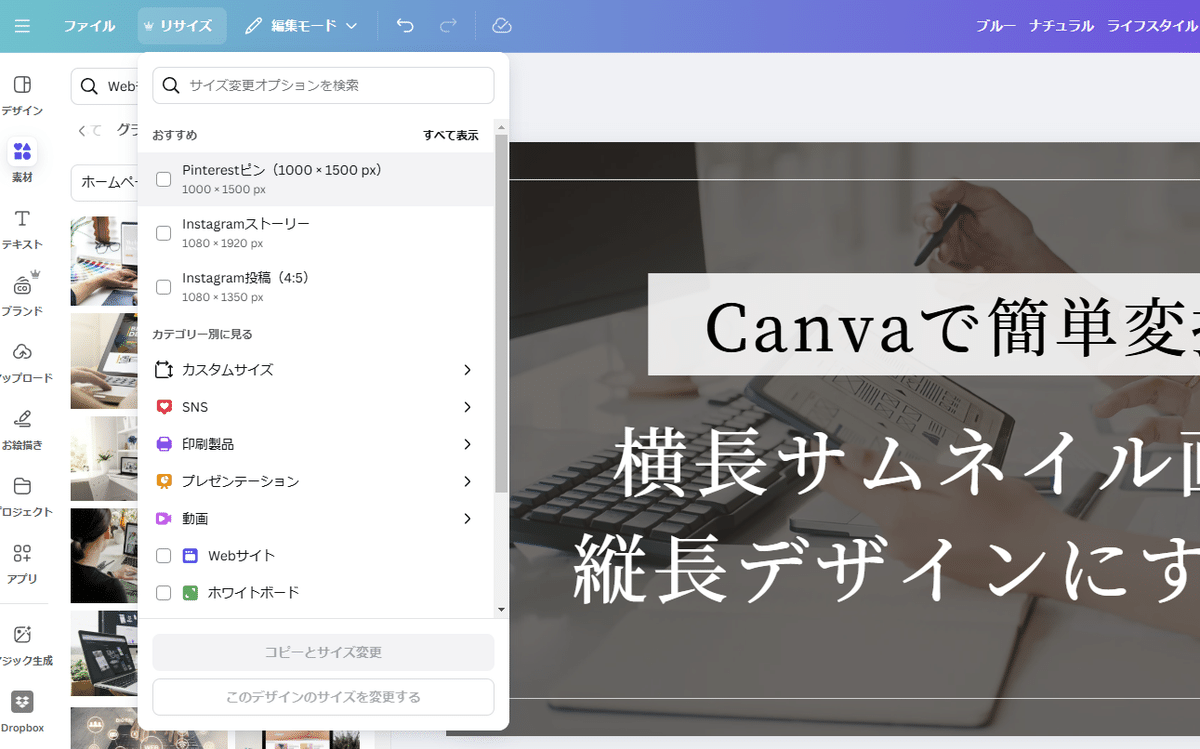Click the ホワイトボード green icon

(x=190, y=593)
